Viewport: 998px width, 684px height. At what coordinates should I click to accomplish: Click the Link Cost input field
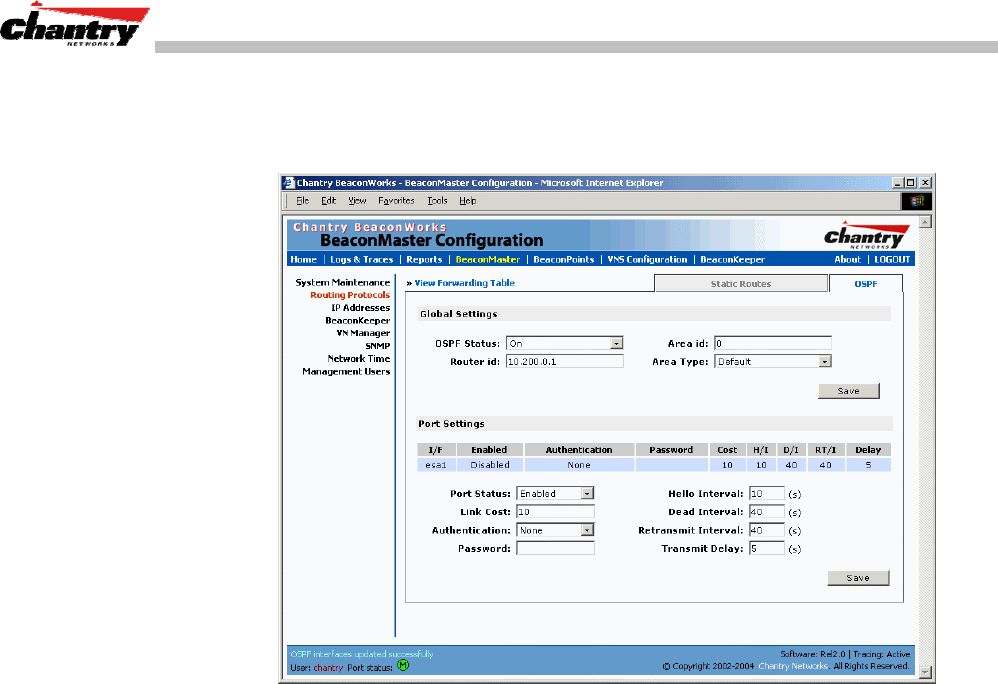[555, 512]
